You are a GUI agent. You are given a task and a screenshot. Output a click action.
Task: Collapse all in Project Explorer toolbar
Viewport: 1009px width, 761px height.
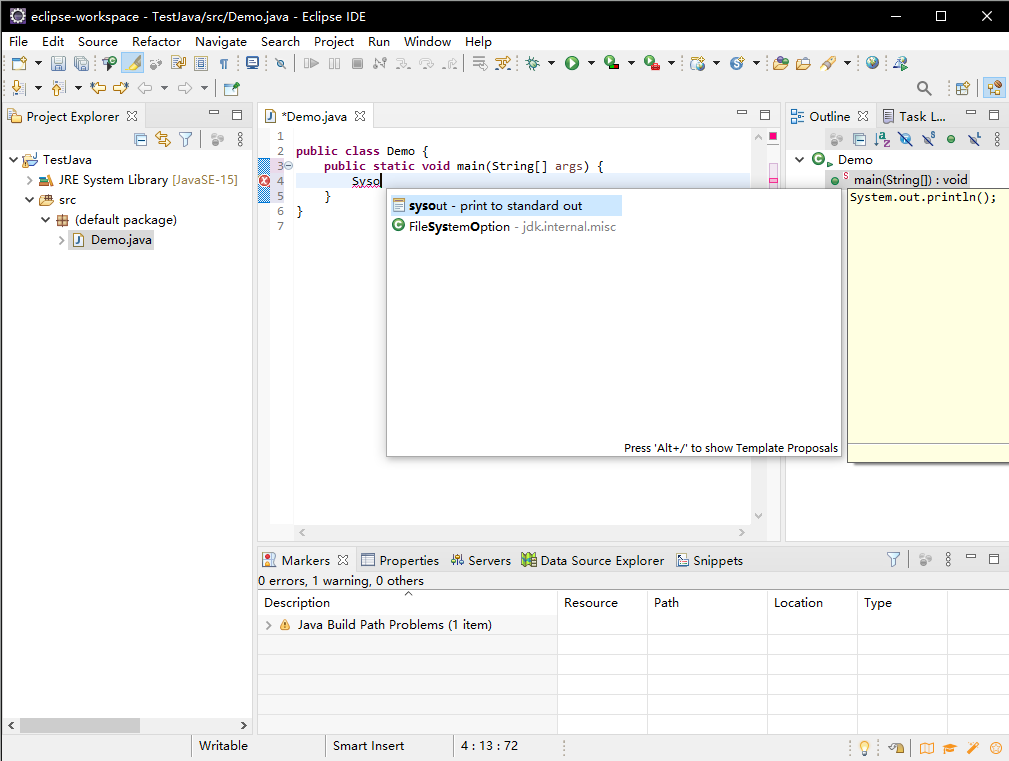141,139
